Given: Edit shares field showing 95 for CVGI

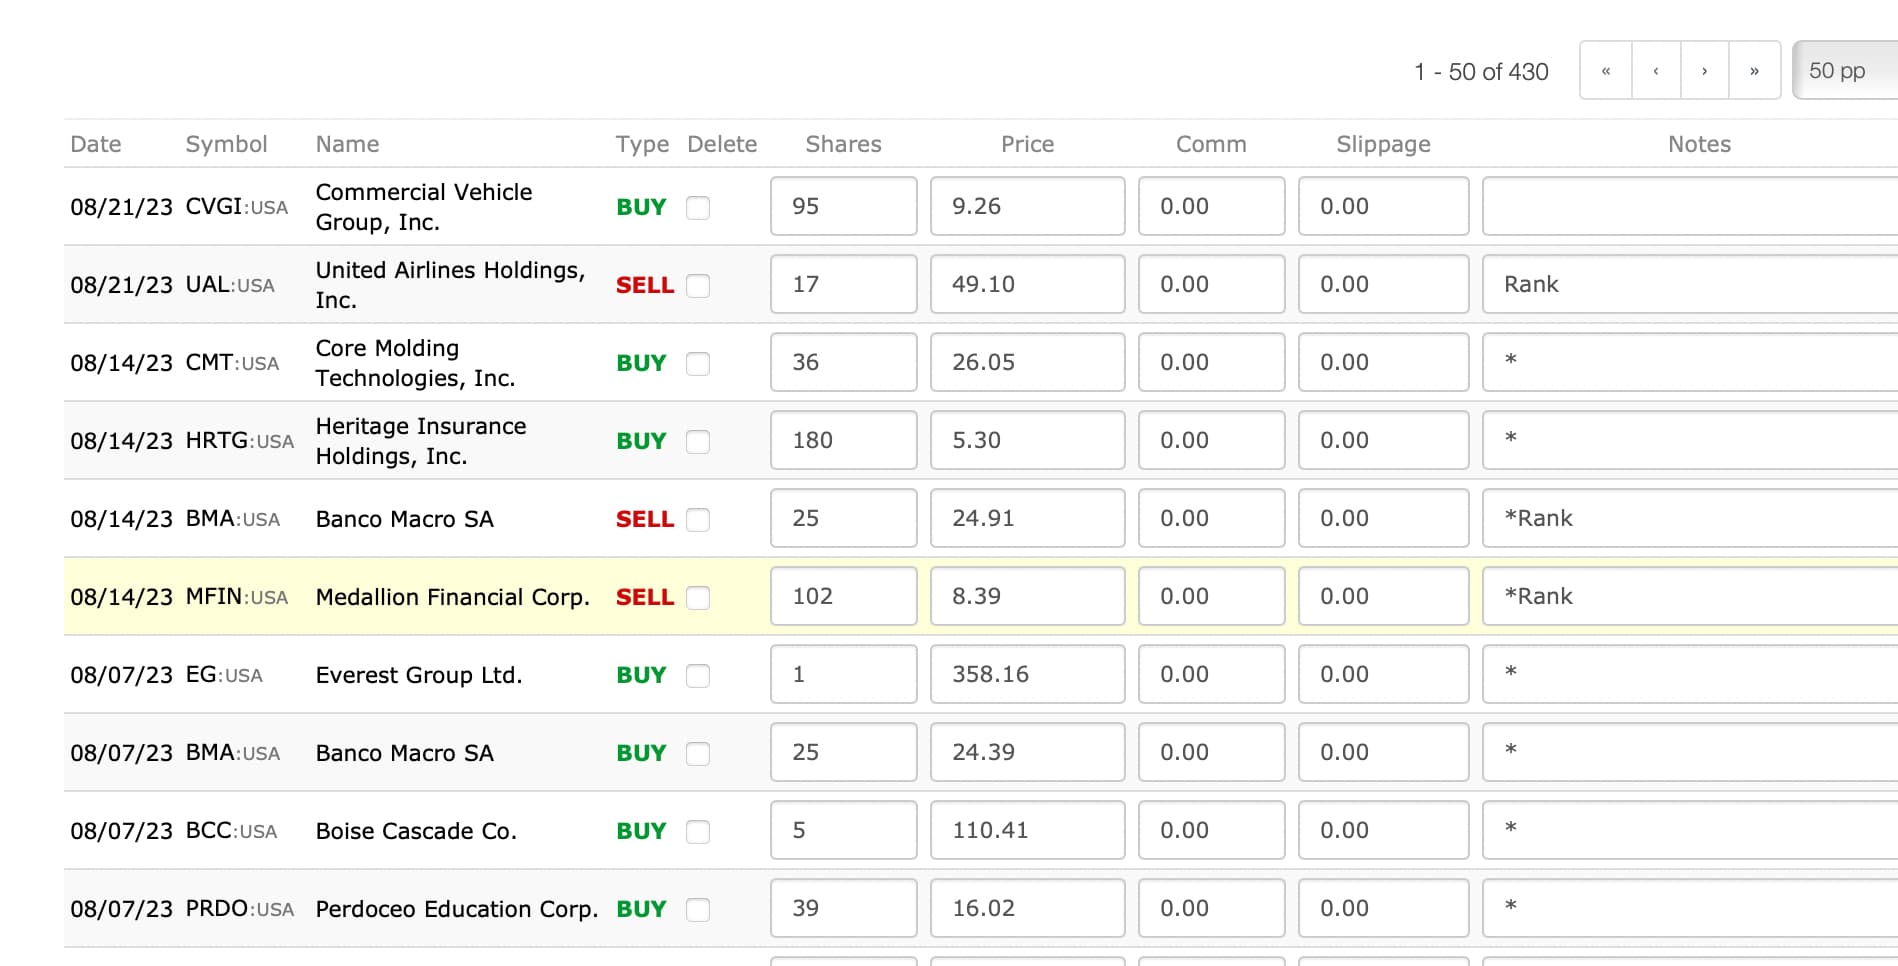Looking at the screenshot, I should [x=843, y=206].
